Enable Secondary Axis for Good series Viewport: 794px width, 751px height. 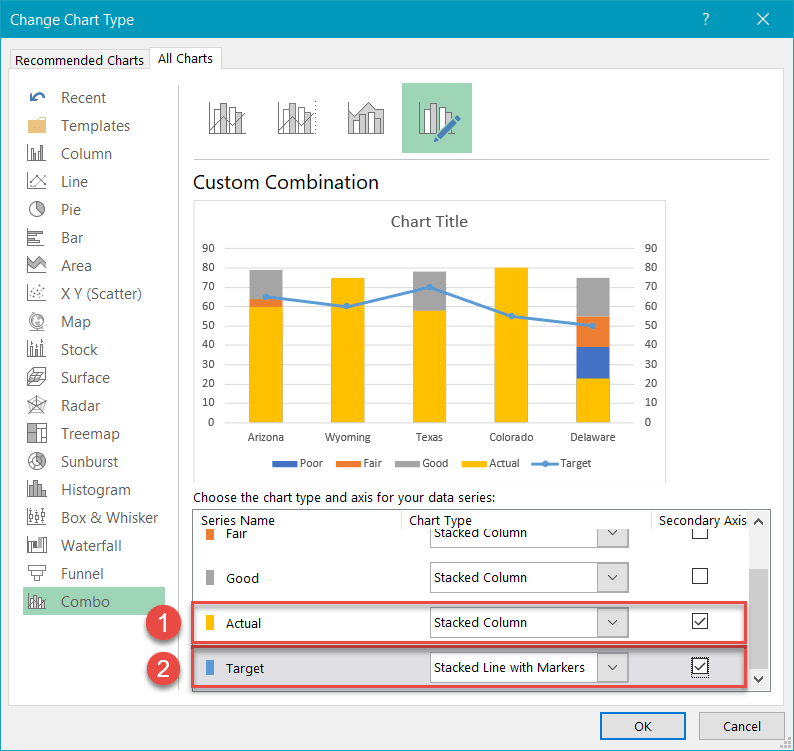pos(700,577)
